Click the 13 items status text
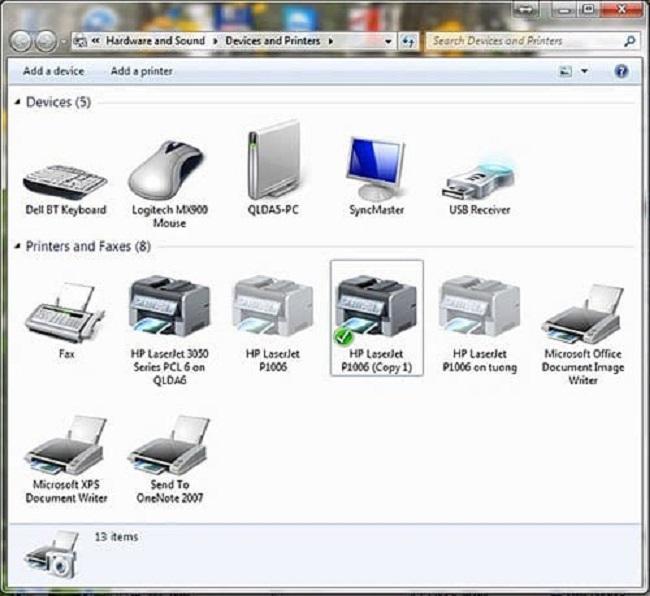The image size is (650, 596). pos(116,537)
